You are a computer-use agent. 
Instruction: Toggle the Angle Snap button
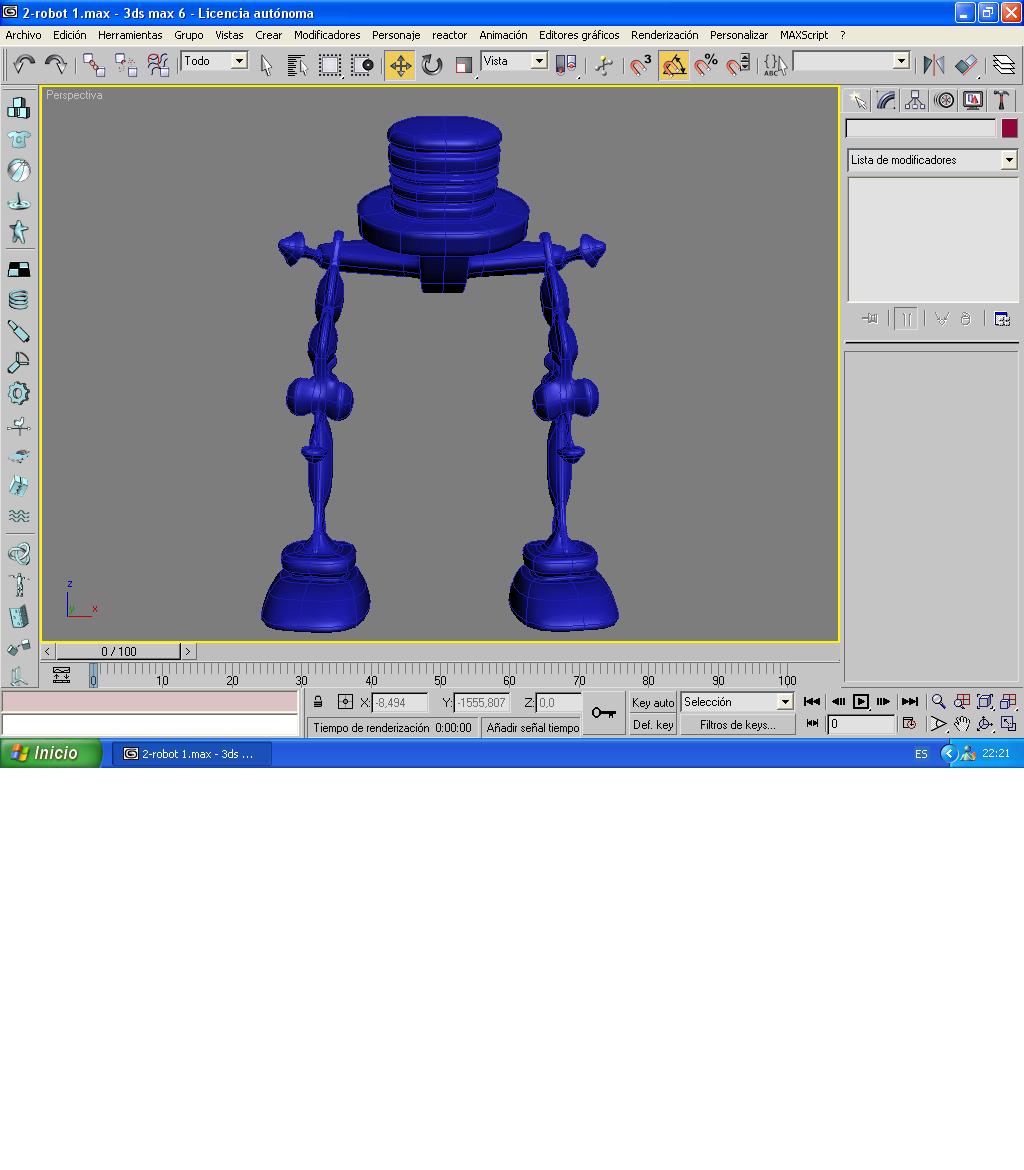673,65
